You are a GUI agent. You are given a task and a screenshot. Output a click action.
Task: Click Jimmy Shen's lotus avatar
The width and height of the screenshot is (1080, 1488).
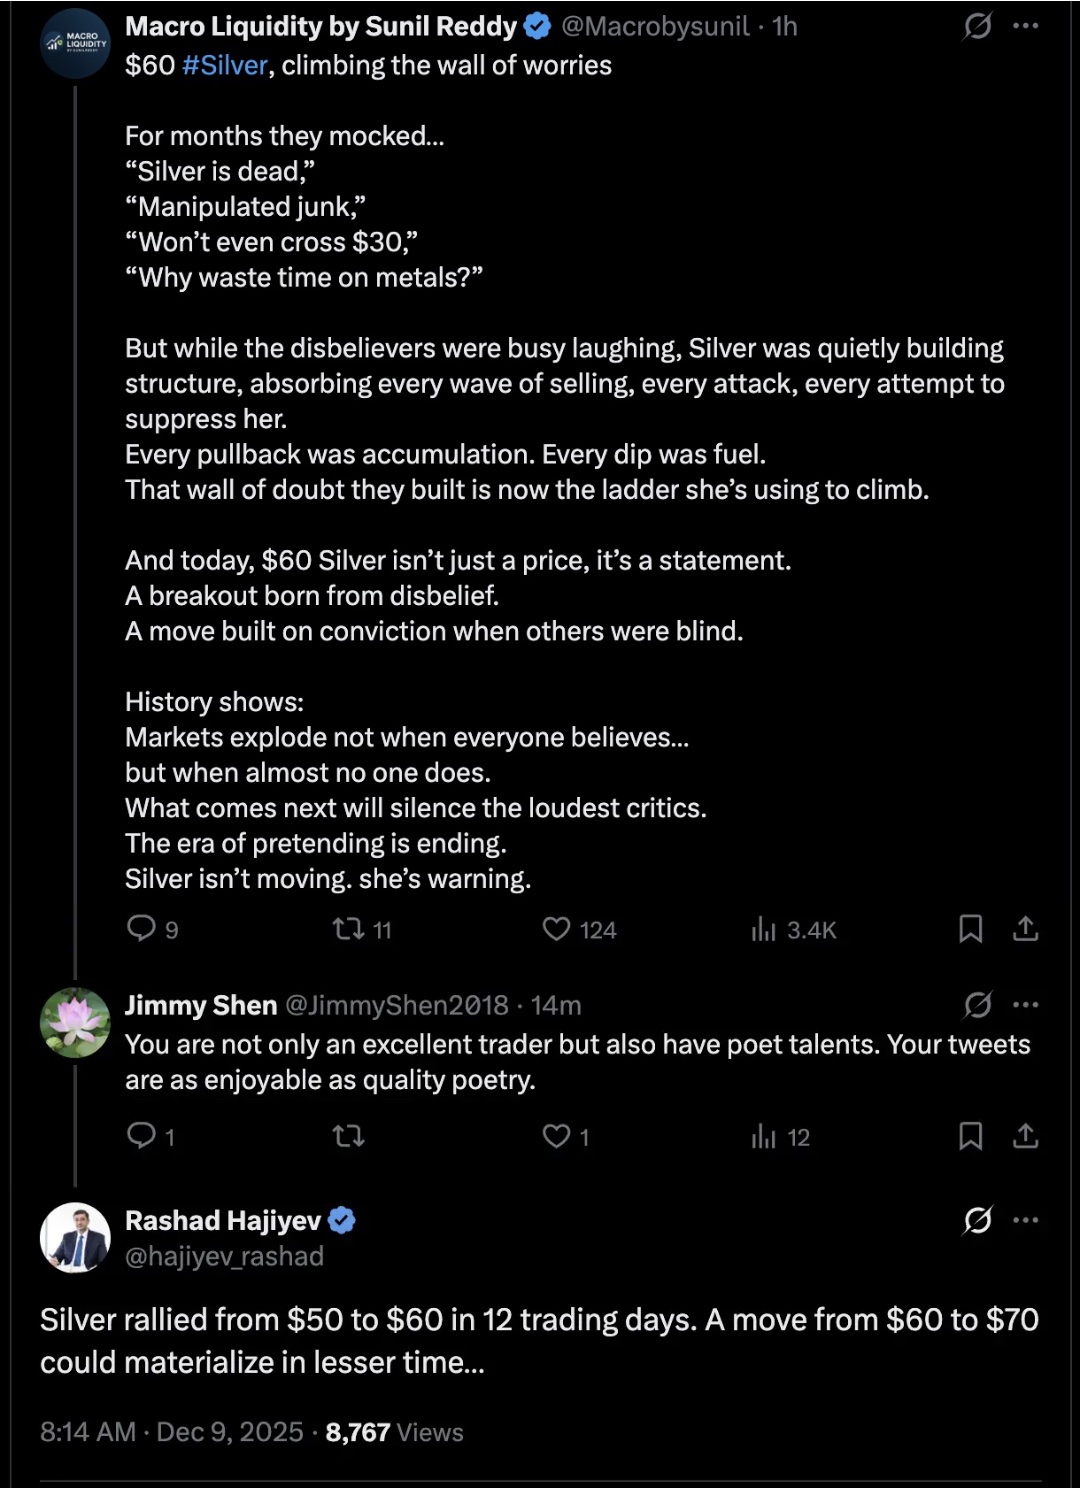tap(75, 1022)
